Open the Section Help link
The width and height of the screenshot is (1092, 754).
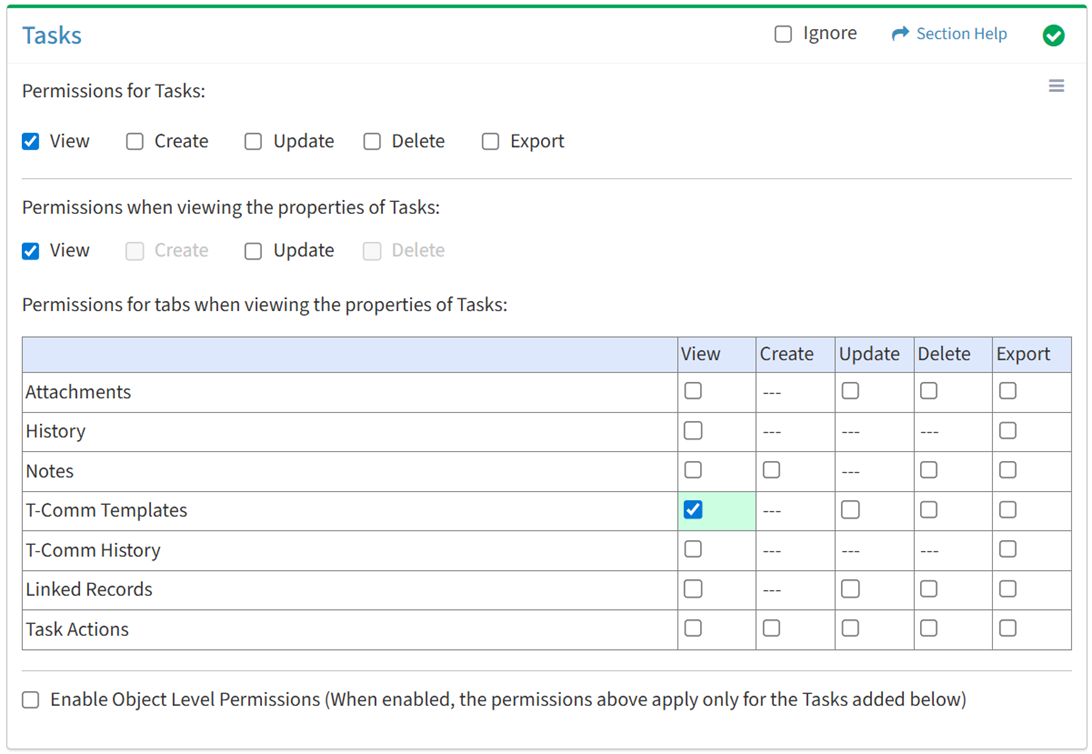click(x=961, y=34)
